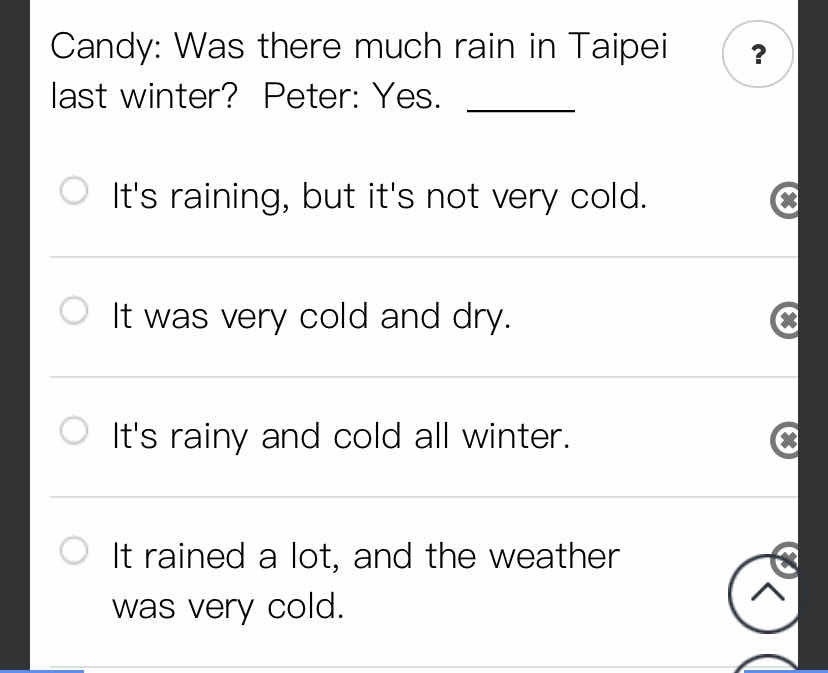Image resolution: width=828 pixels, height=673 pixels.
Task: Click the answer text "It's raining, but it's not very cold."
Action: click(379, 197)
